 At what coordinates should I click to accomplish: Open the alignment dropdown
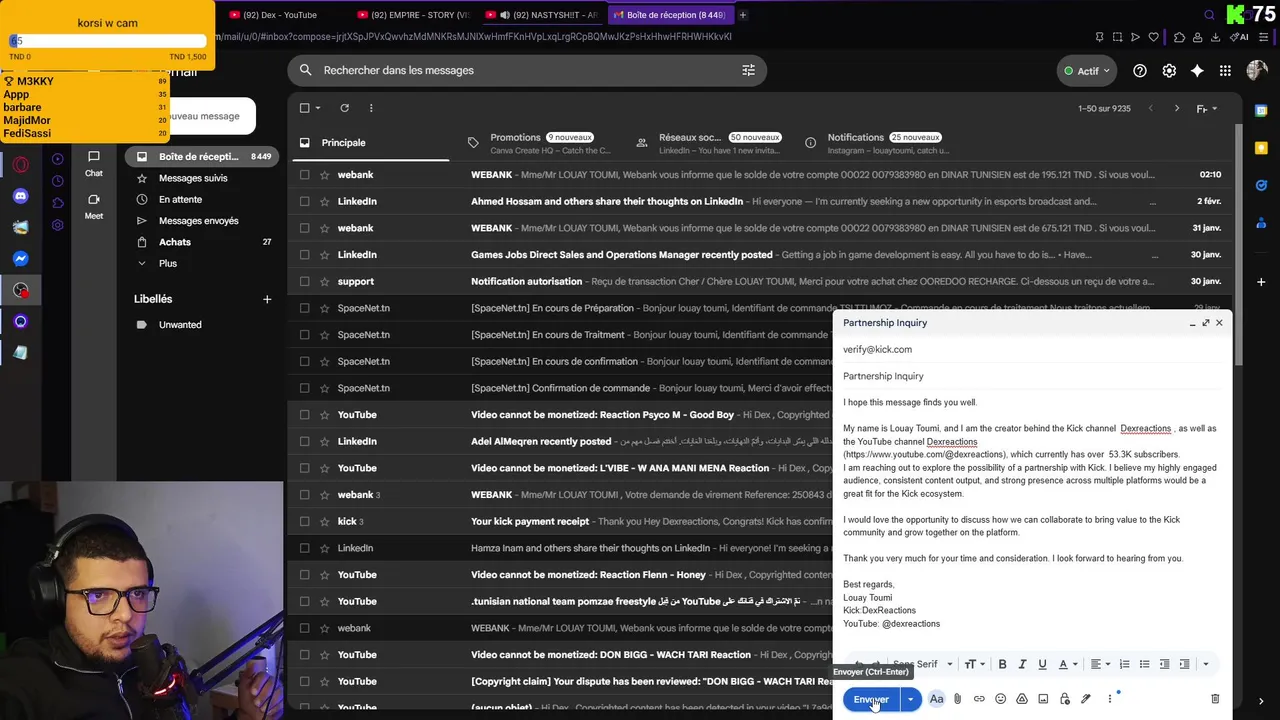click(1099, 664)
